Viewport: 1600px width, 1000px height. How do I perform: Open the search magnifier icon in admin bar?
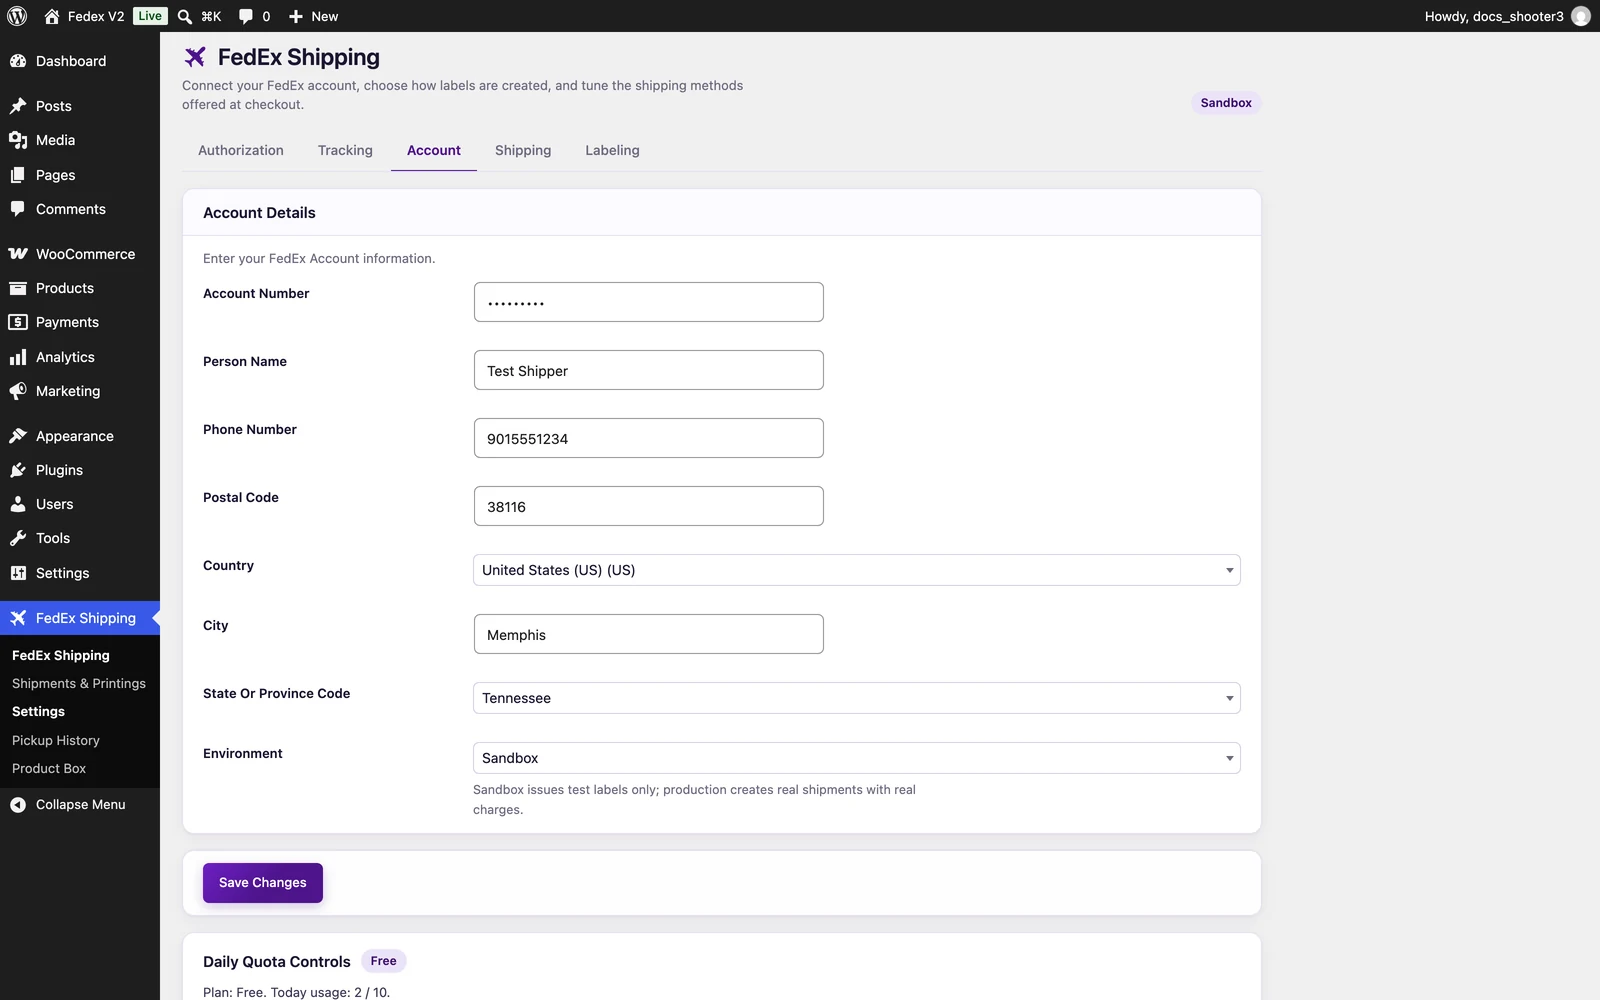tap(185, 16)
